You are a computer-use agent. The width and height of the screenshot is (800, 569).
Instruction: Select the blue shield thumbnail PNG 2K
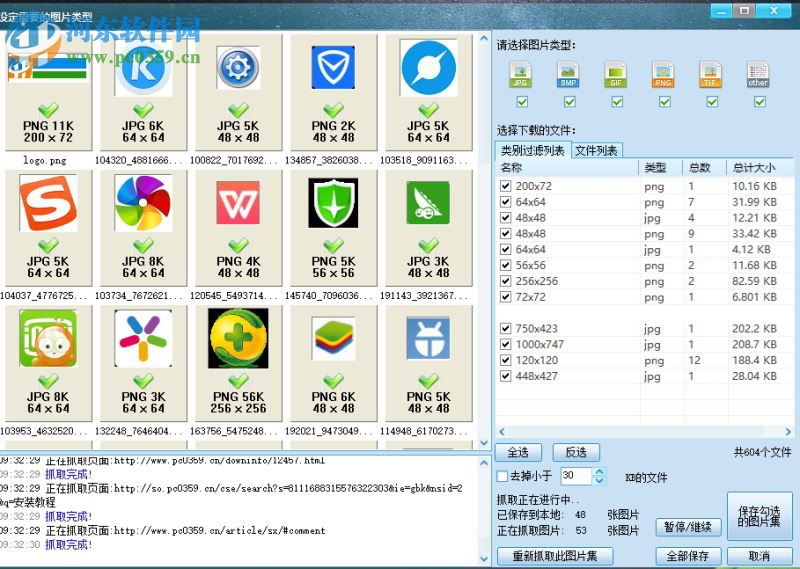pos(334,93)
